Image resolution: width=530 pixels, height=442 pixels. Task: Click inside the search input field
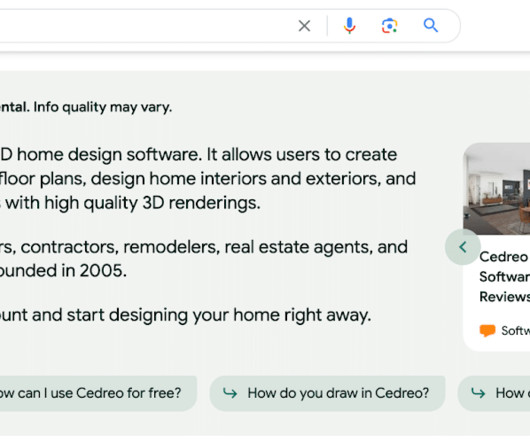(x=145, y=26)
